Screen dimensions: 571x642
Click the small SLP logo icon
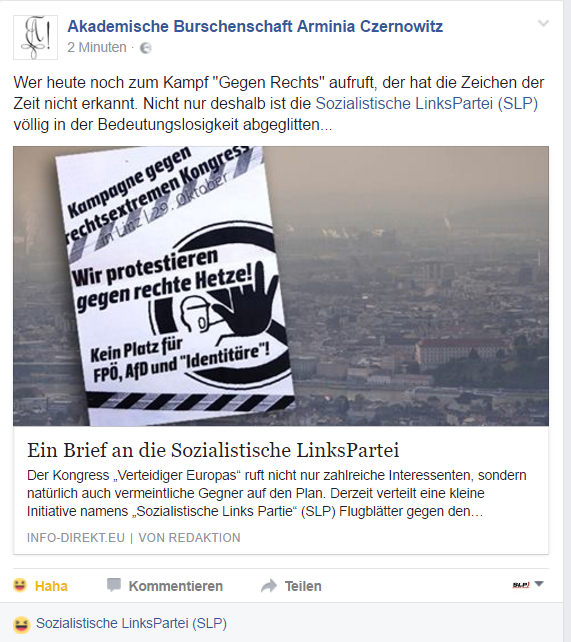pyautogui.click(x=521, y=585)
